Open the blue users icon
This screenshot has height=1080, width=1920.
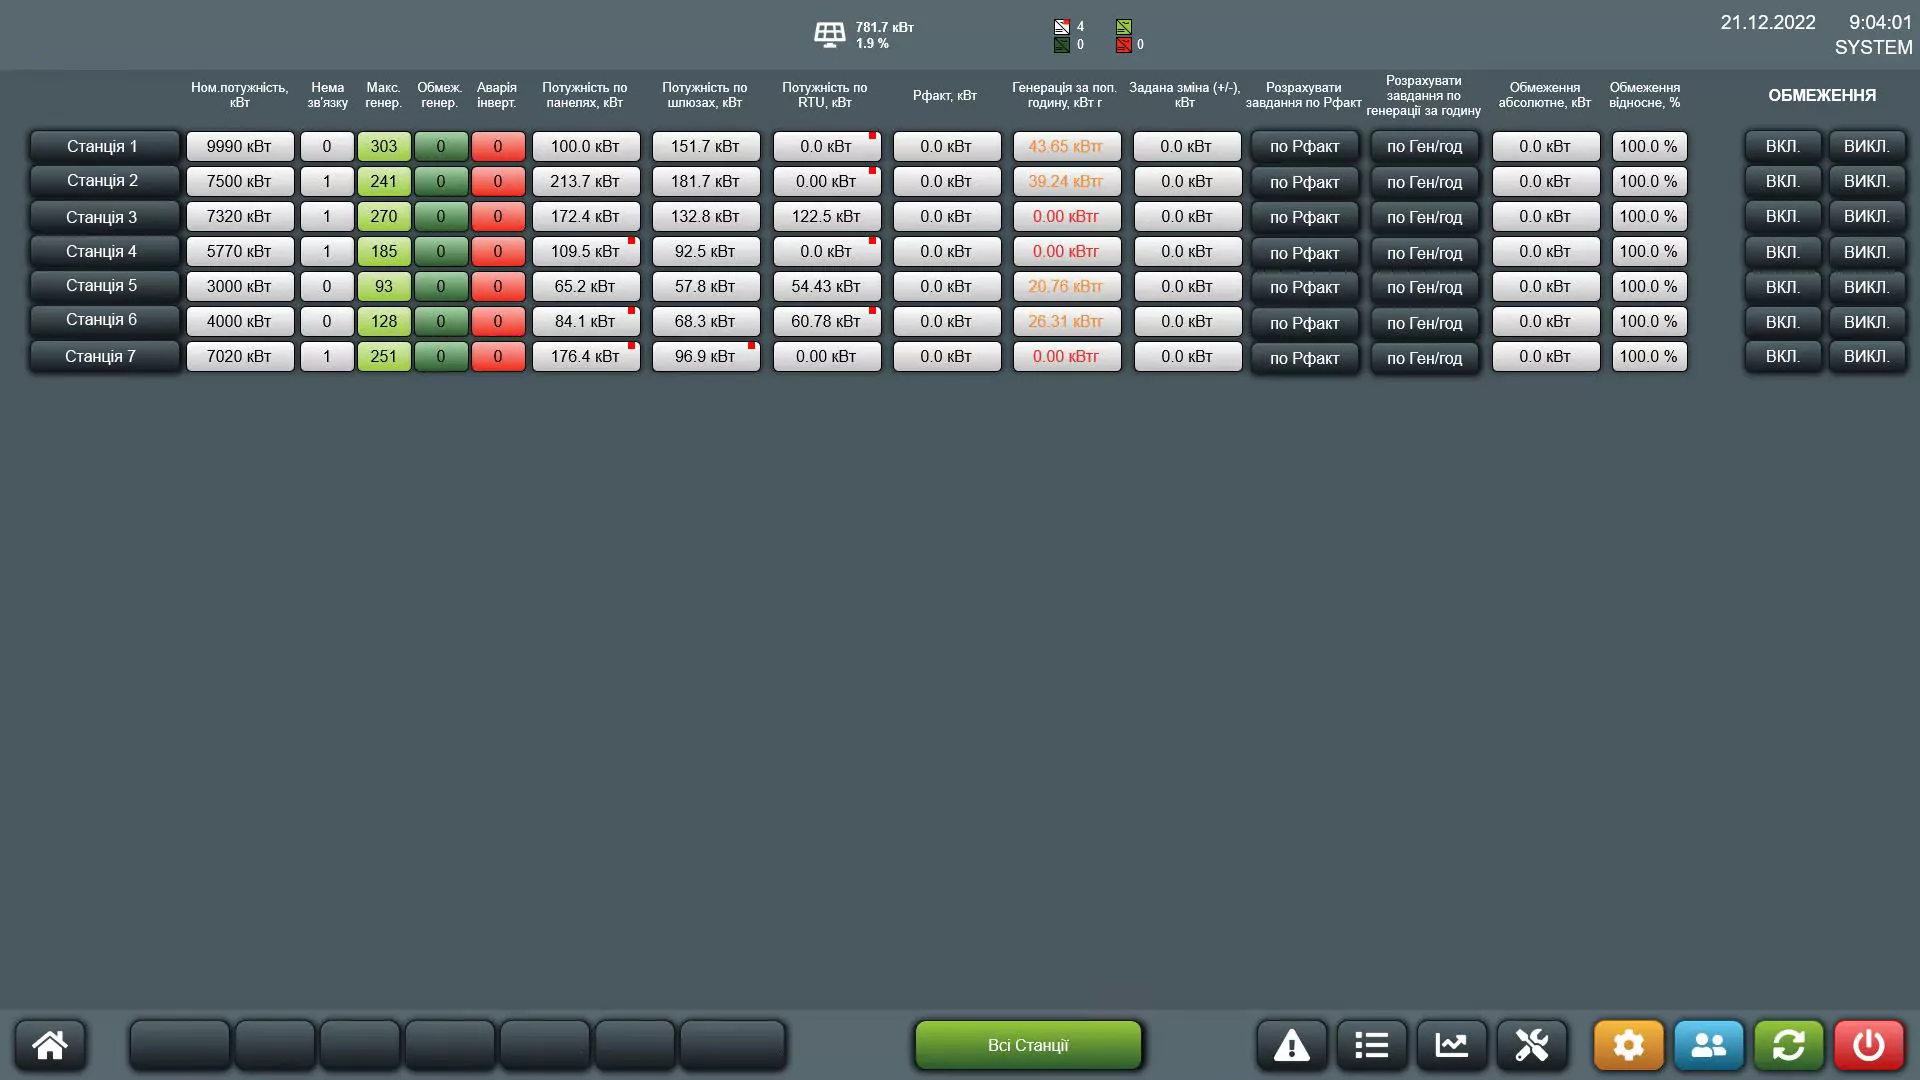coord(1709,1045)
